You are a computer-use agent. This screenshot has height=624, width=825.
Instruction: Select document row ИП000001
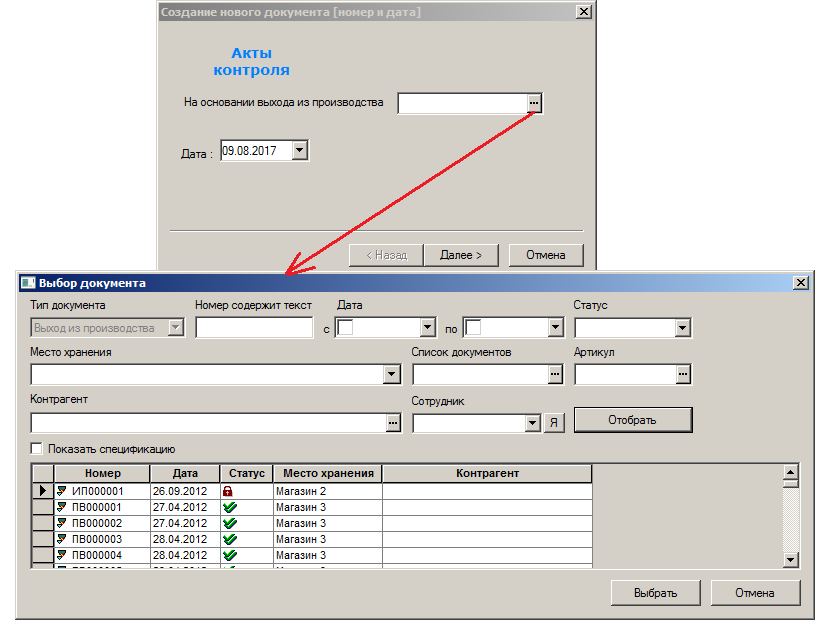(313, 491)
